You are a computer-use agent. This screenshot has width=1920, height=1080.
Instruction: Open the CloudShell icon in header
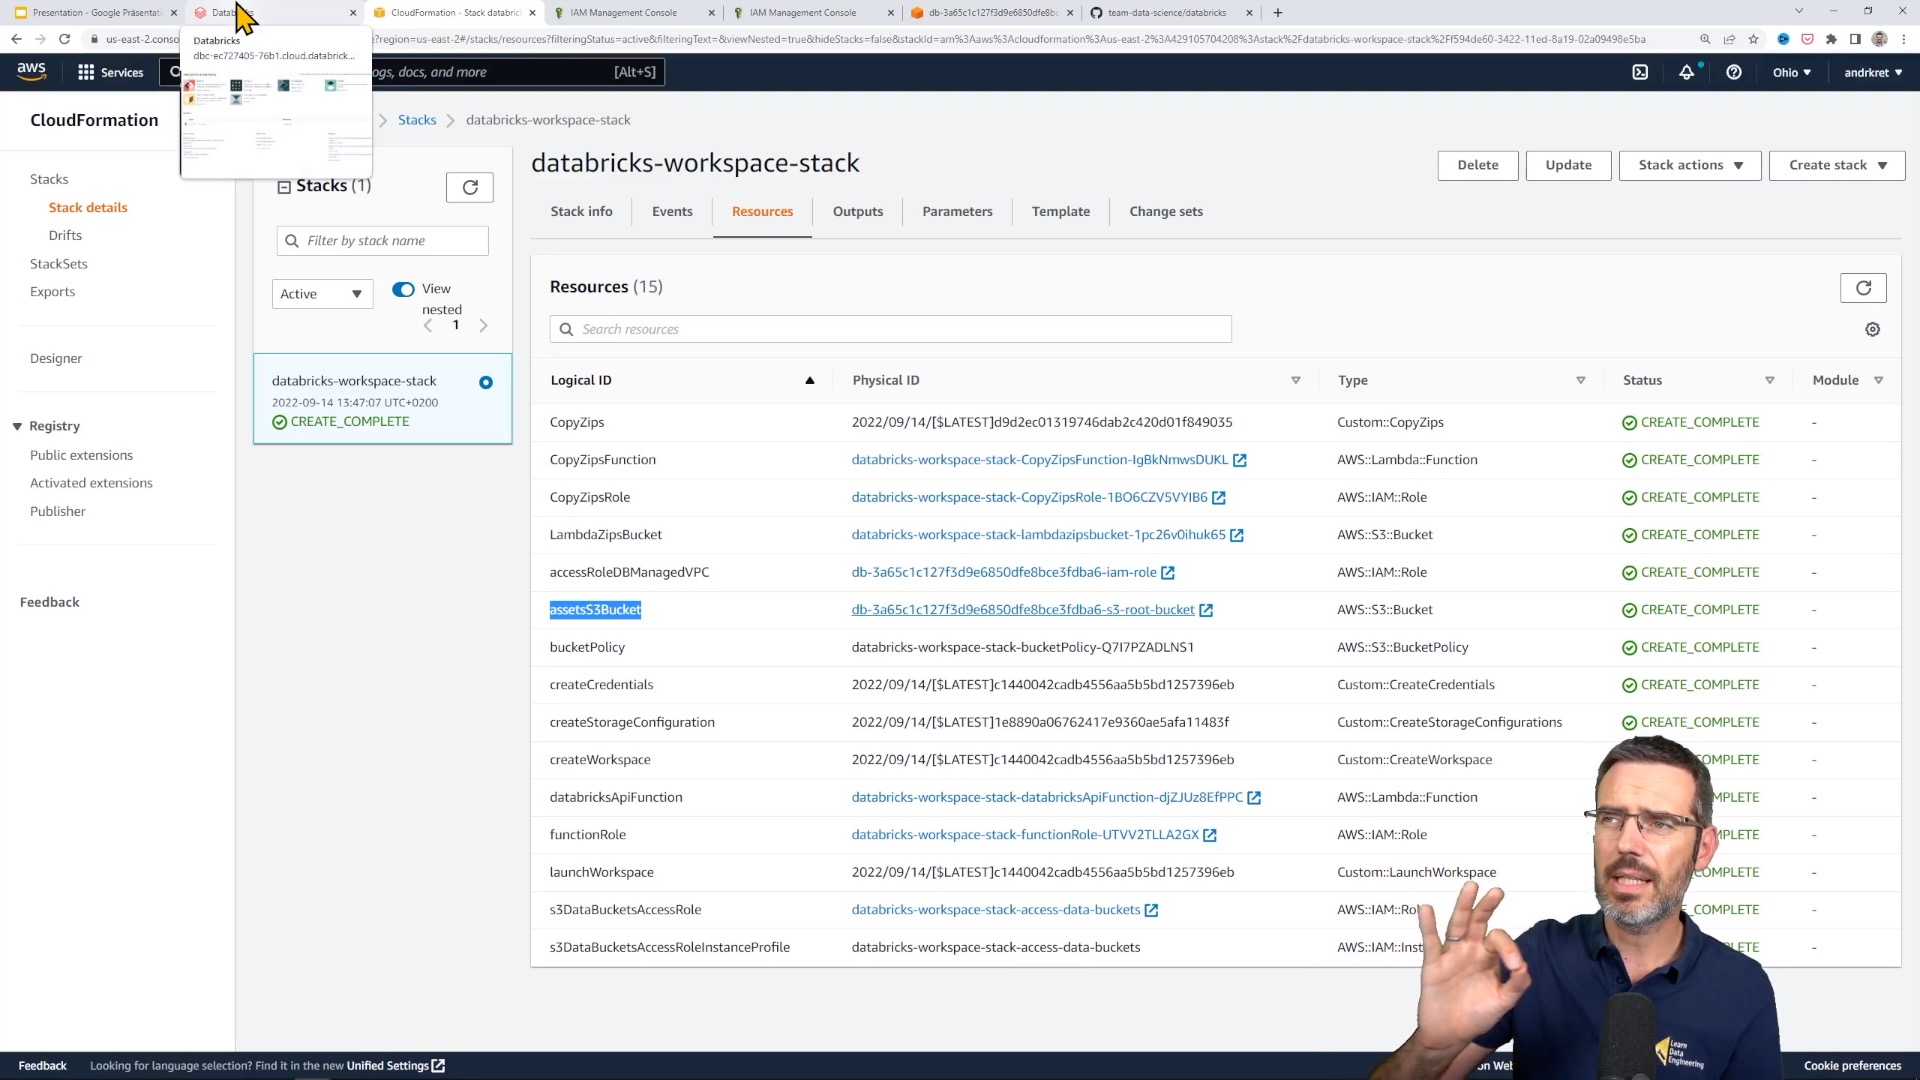1640,72
